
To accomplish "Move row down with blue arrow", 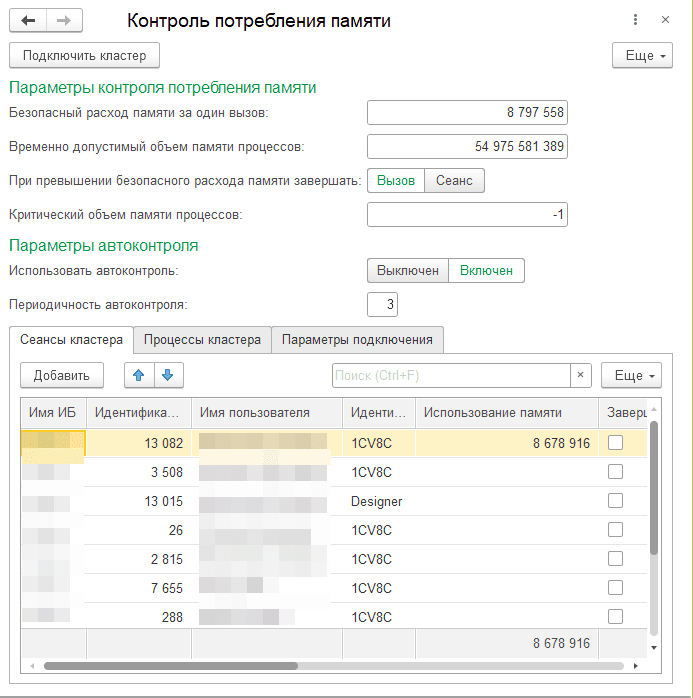I will [x=168, y=375].
